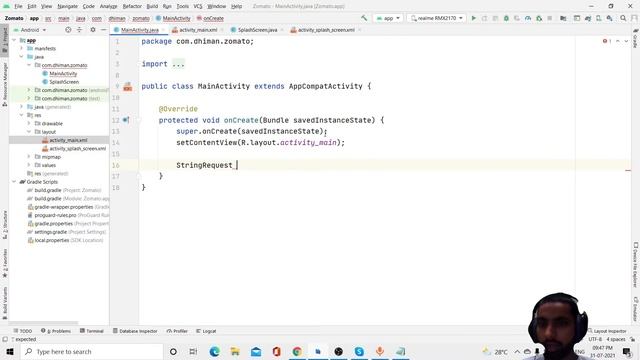Click the Stop icon in run toolbar
Screen dimensions: 640x360
550,18
